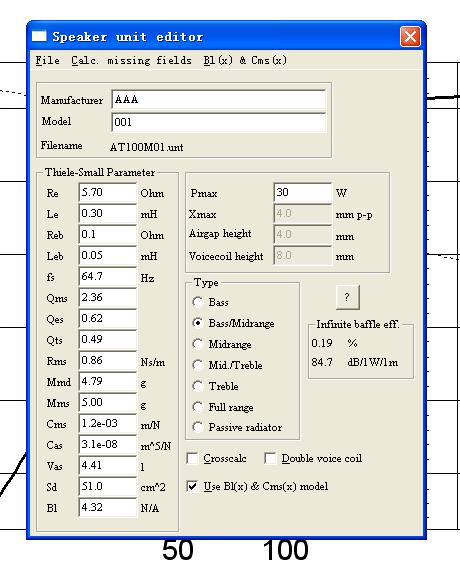The image size is (460, 570).
Task: Click the 0.19 % efficiency value
Action: click(x=335, y=343)
